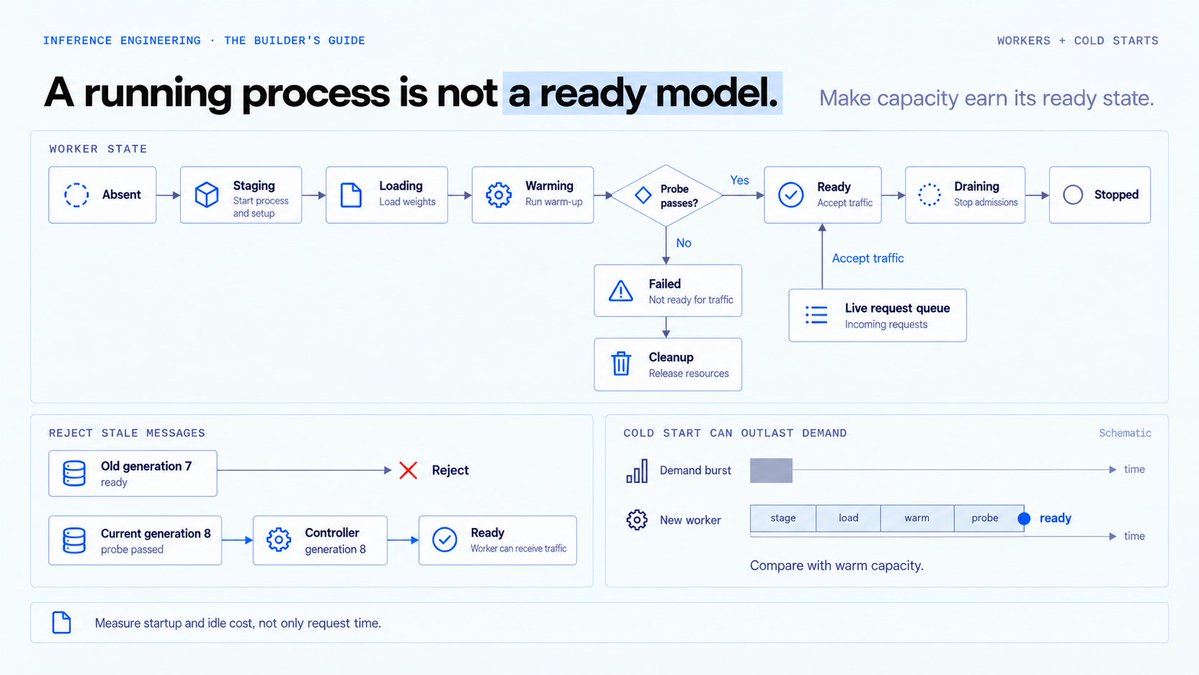
Task: Click the "No" label below the probe diamond
Action: click(684, 243)
